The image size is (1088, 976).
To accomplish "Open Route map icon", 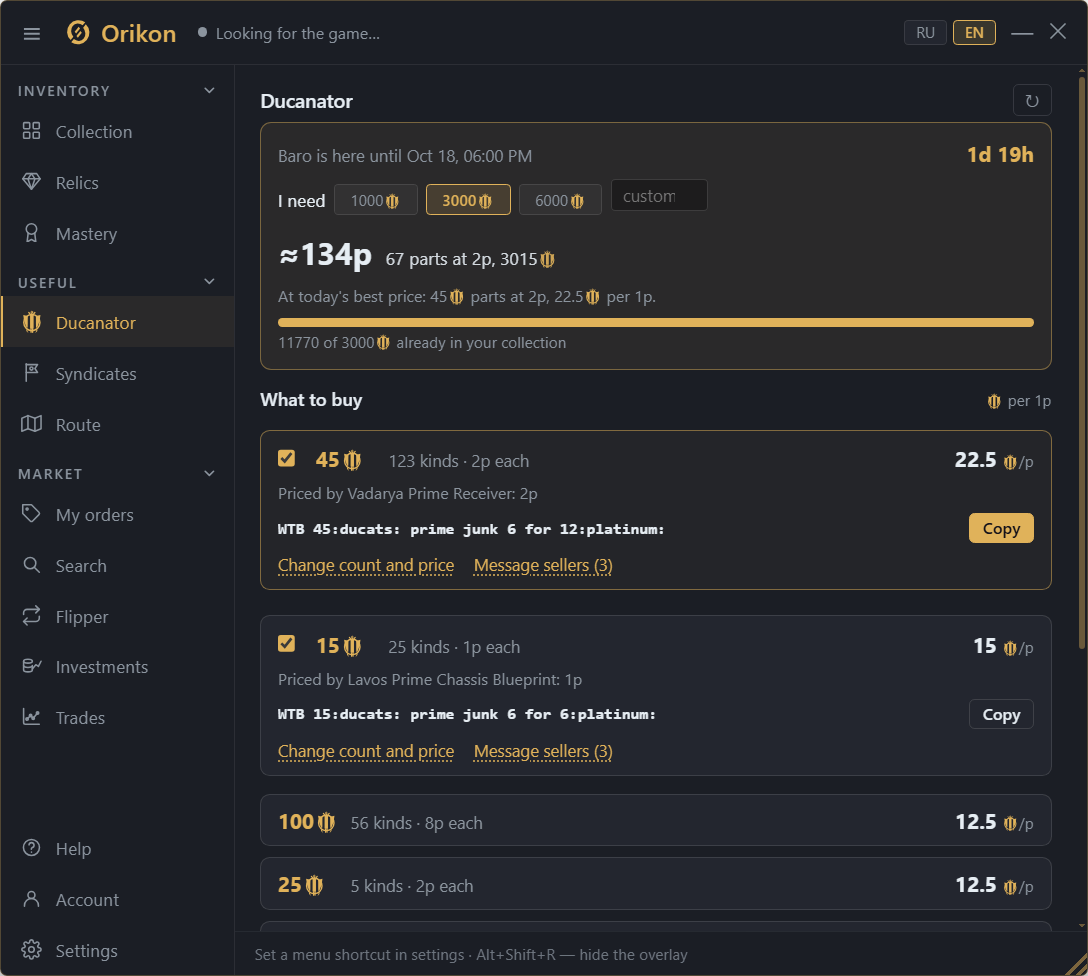I will click(x=31, y=424).
